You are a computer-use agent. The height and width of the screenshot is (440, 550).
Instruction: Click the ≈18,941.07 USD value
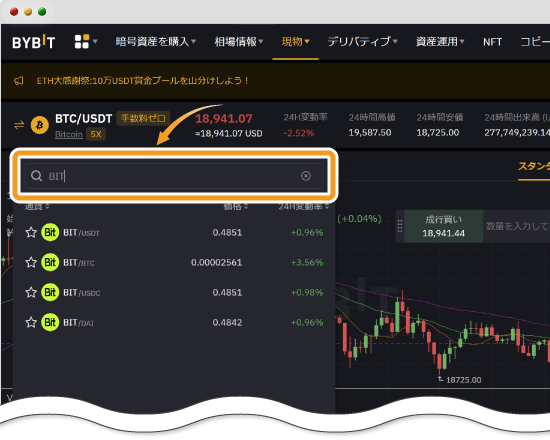(x=228, y=134)
